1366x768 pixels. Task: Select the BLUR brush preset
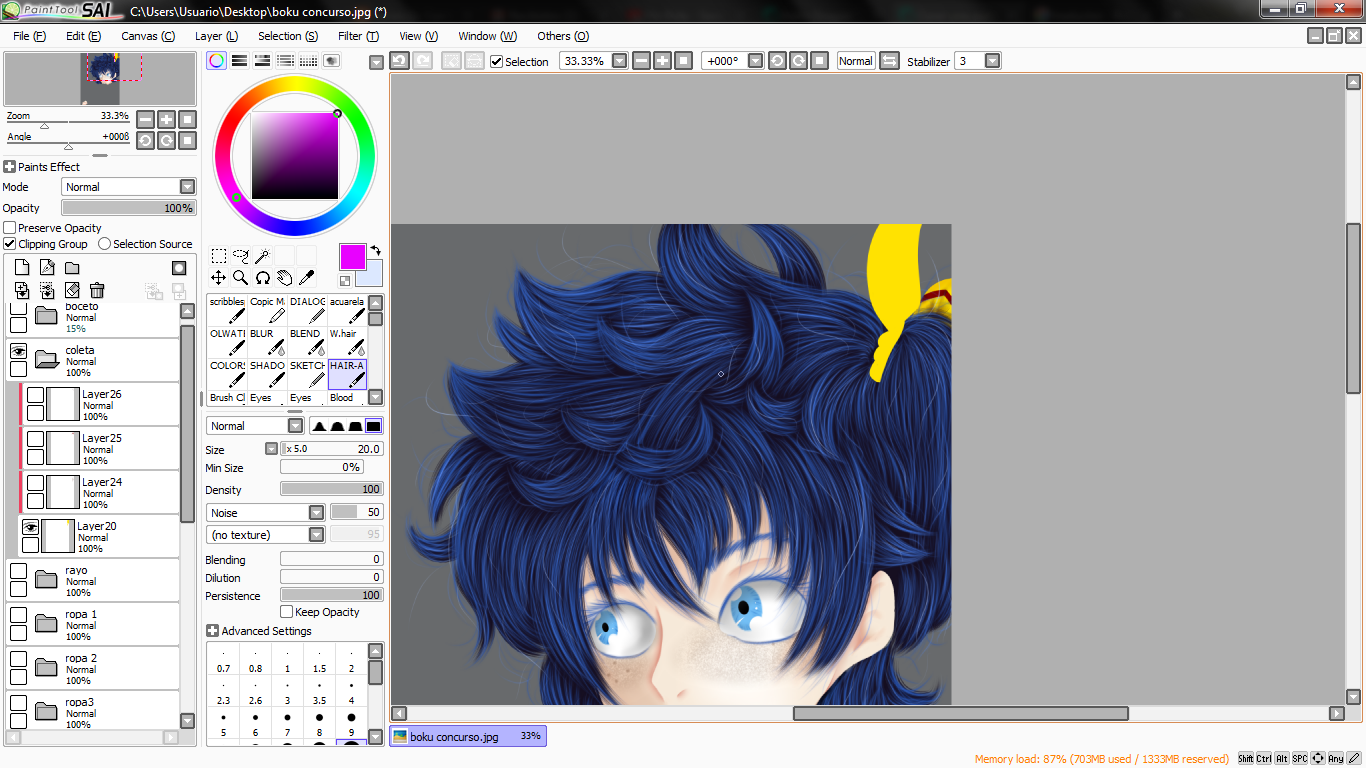point(267,342)
